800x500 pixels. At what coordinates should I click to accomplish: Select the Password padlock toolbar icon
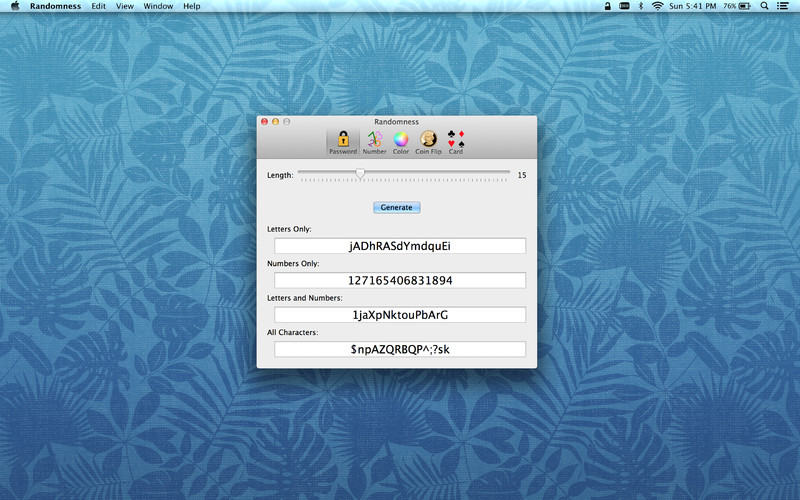343,140
